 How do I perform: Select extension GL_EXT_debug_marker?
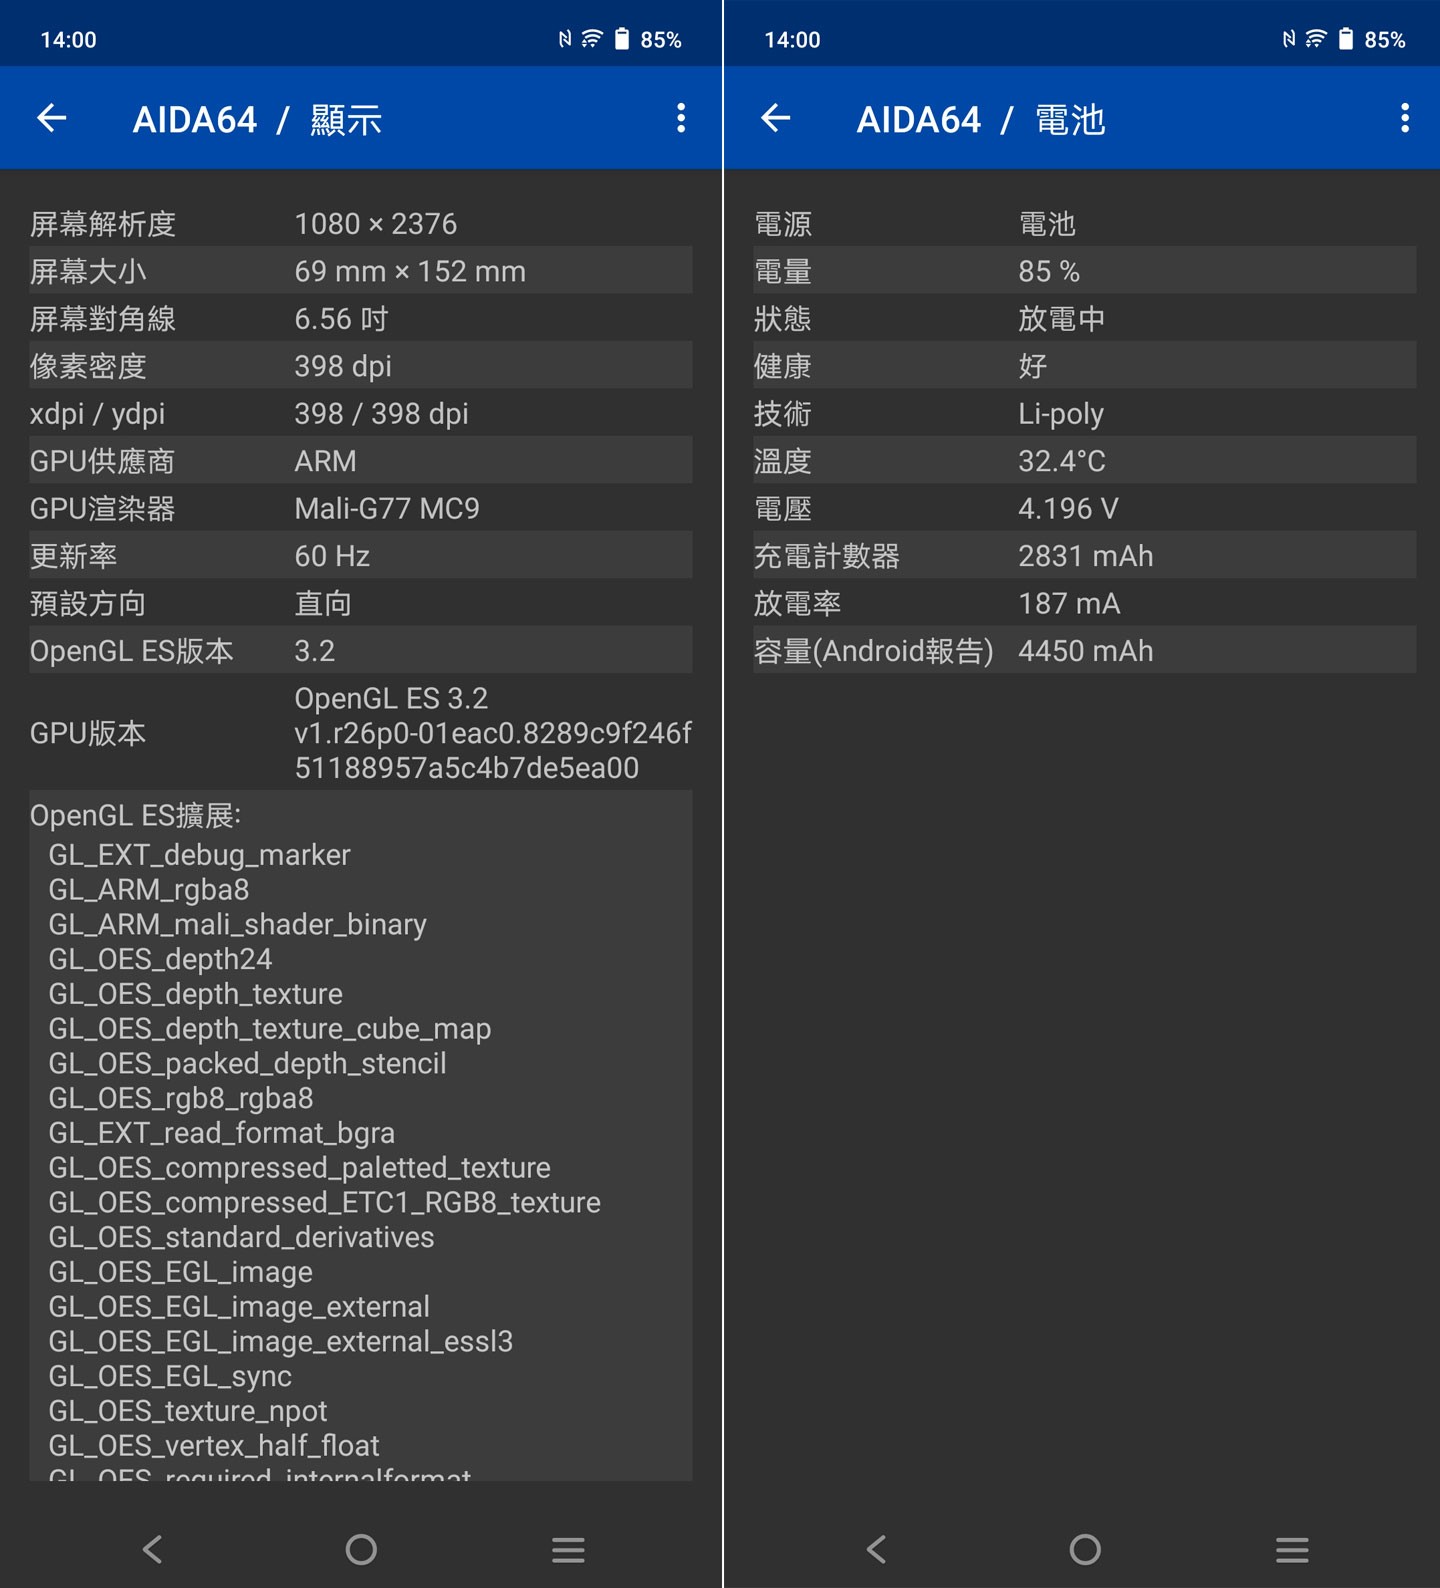point(199,855)
